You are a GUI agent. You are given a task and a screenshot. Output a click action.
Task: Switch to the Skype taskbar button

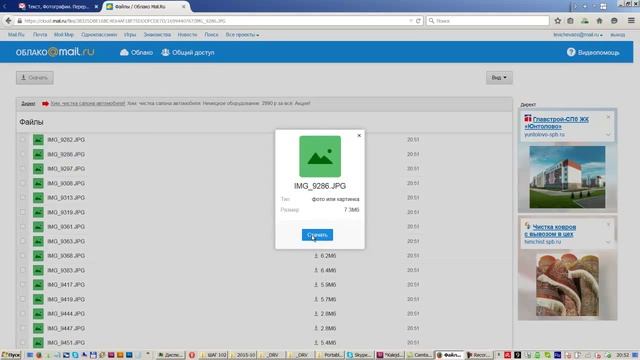point(359,355)
